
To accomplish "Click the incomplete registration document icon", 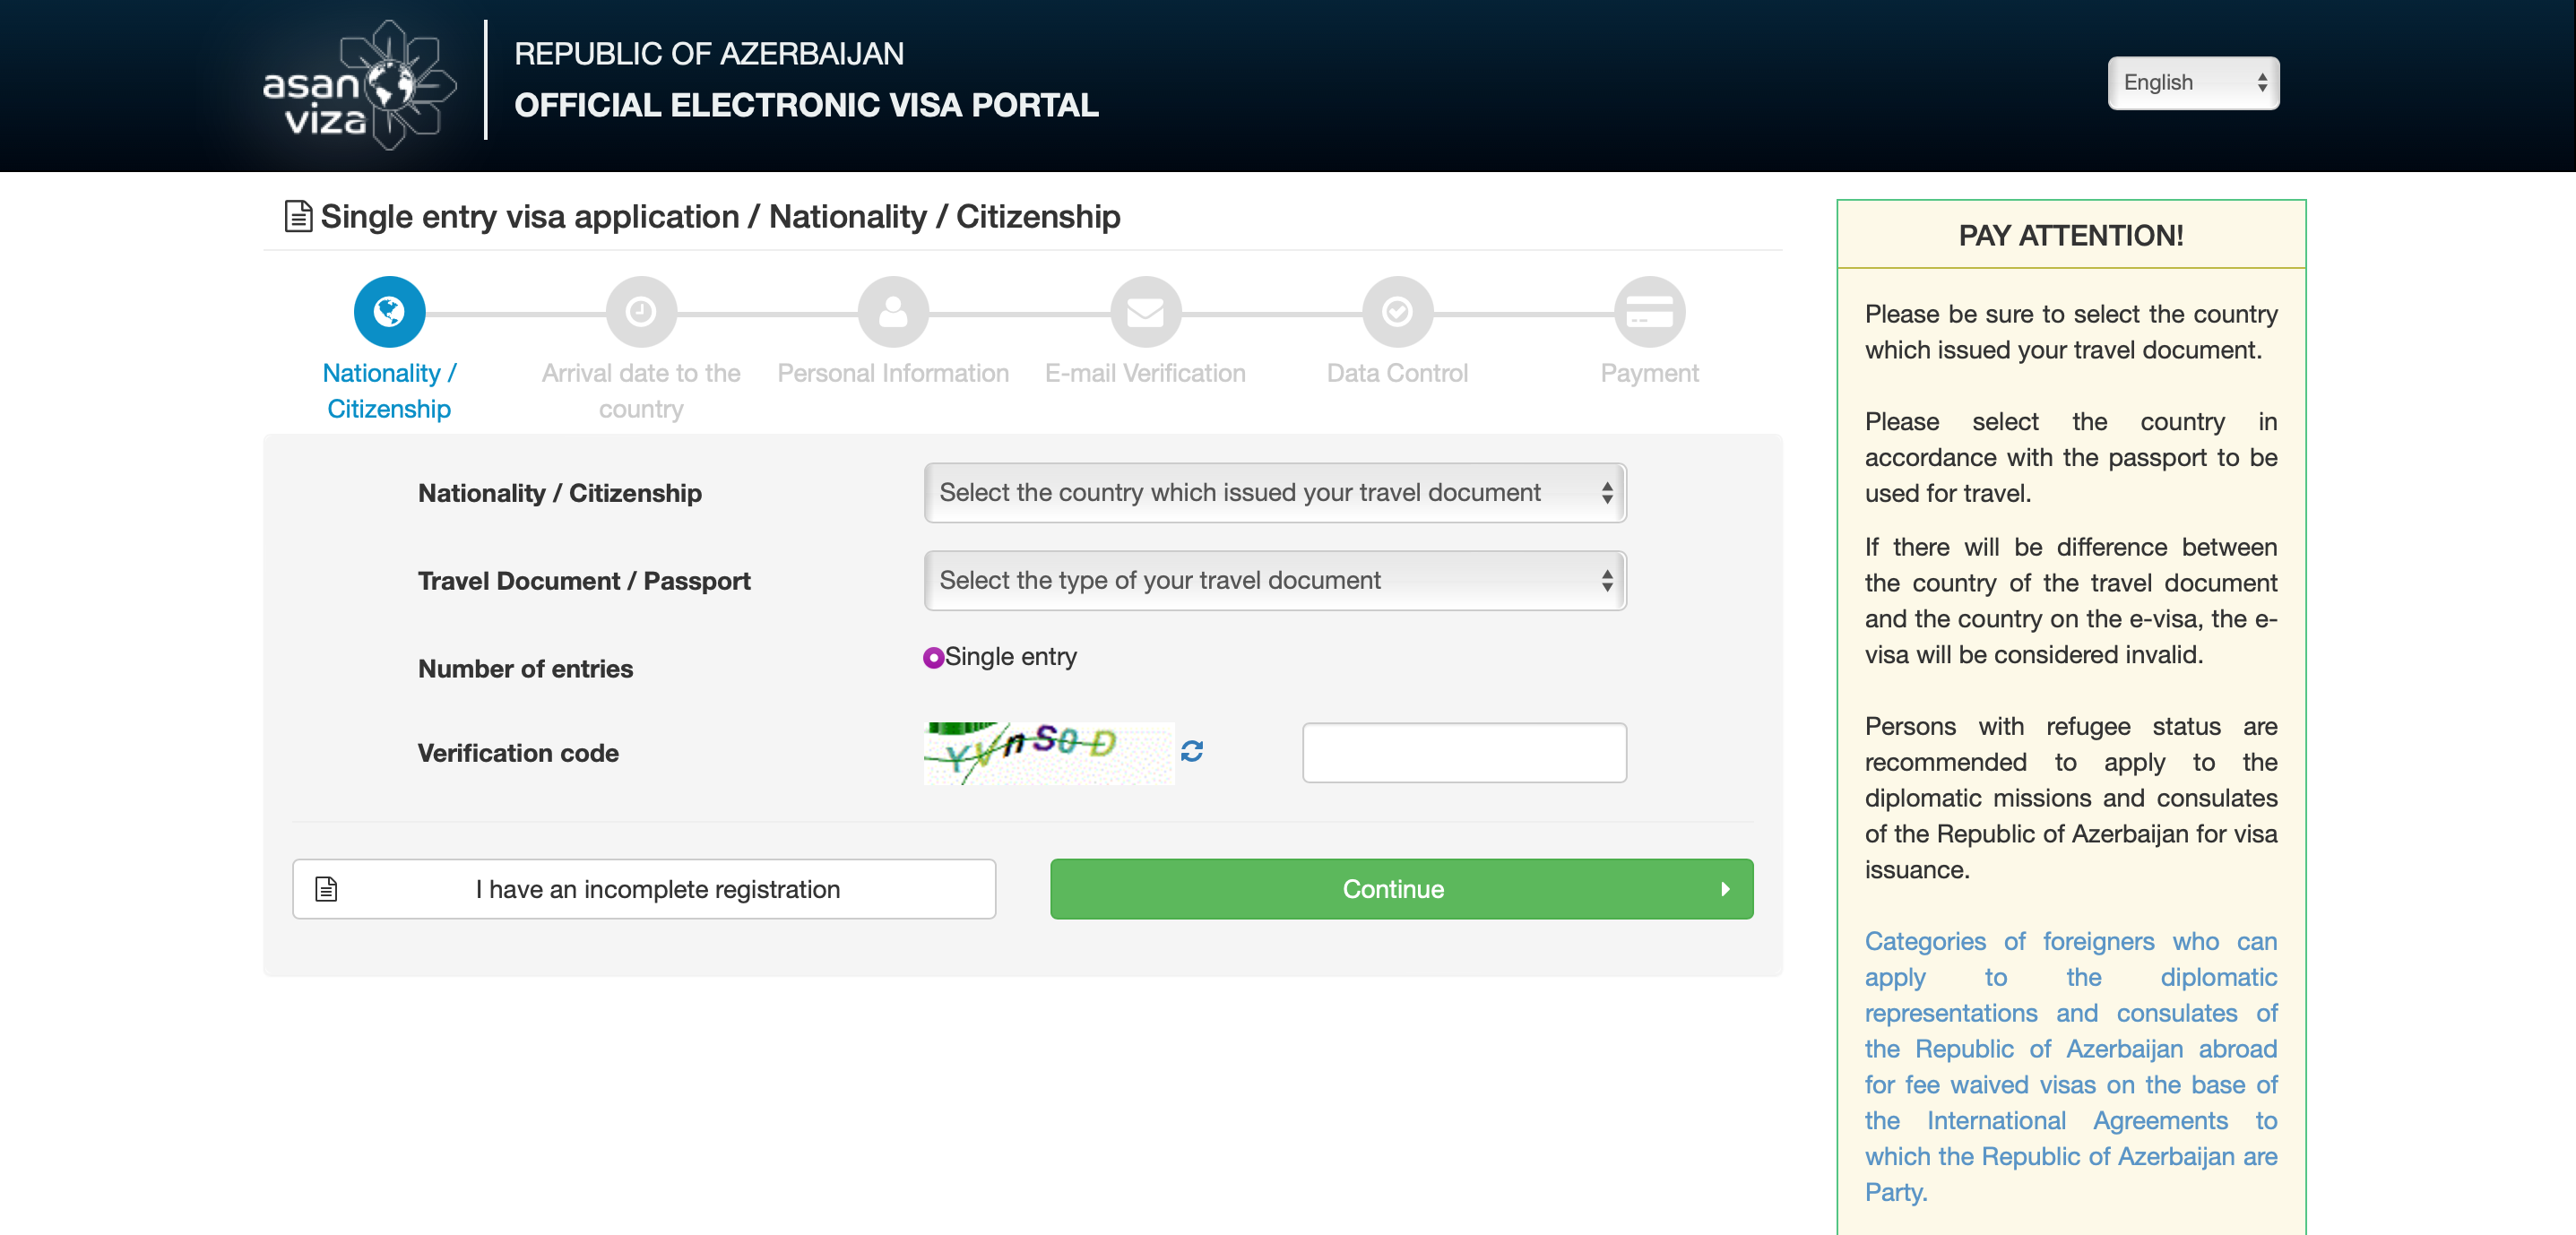I will point(329,888).
